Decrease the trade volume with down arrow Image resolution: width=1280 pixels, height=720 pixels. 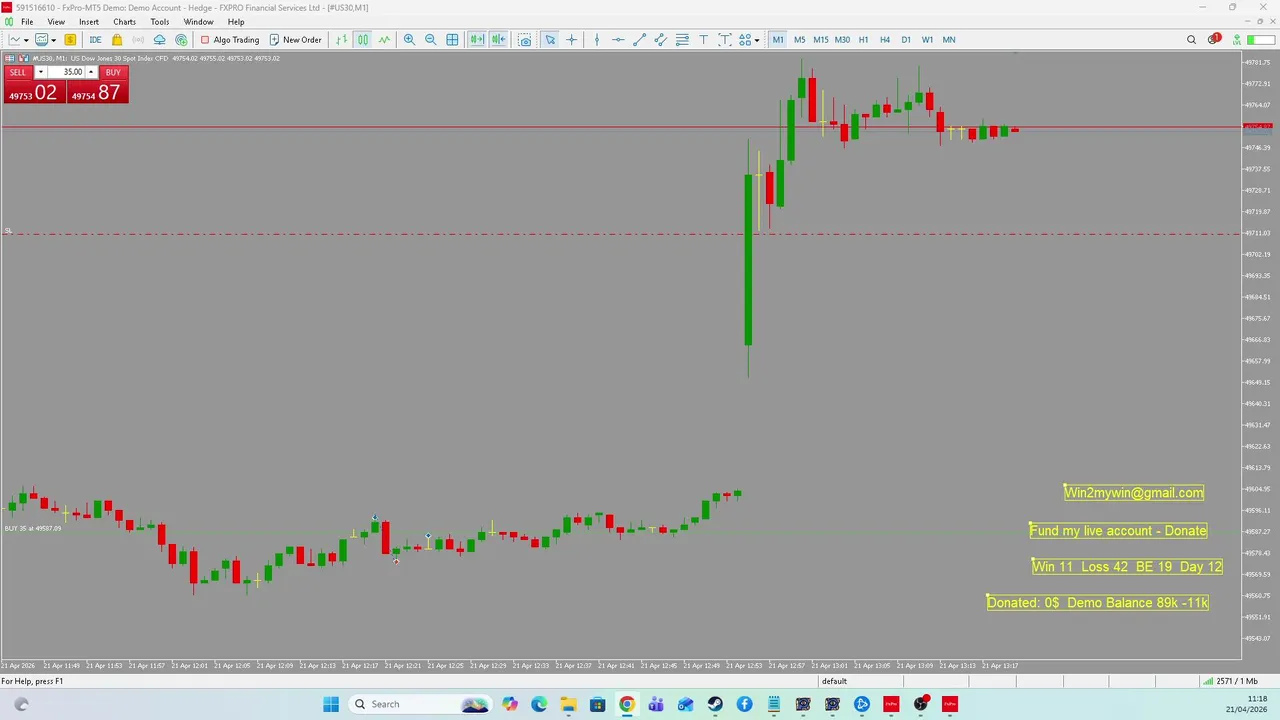coord(41,72)
